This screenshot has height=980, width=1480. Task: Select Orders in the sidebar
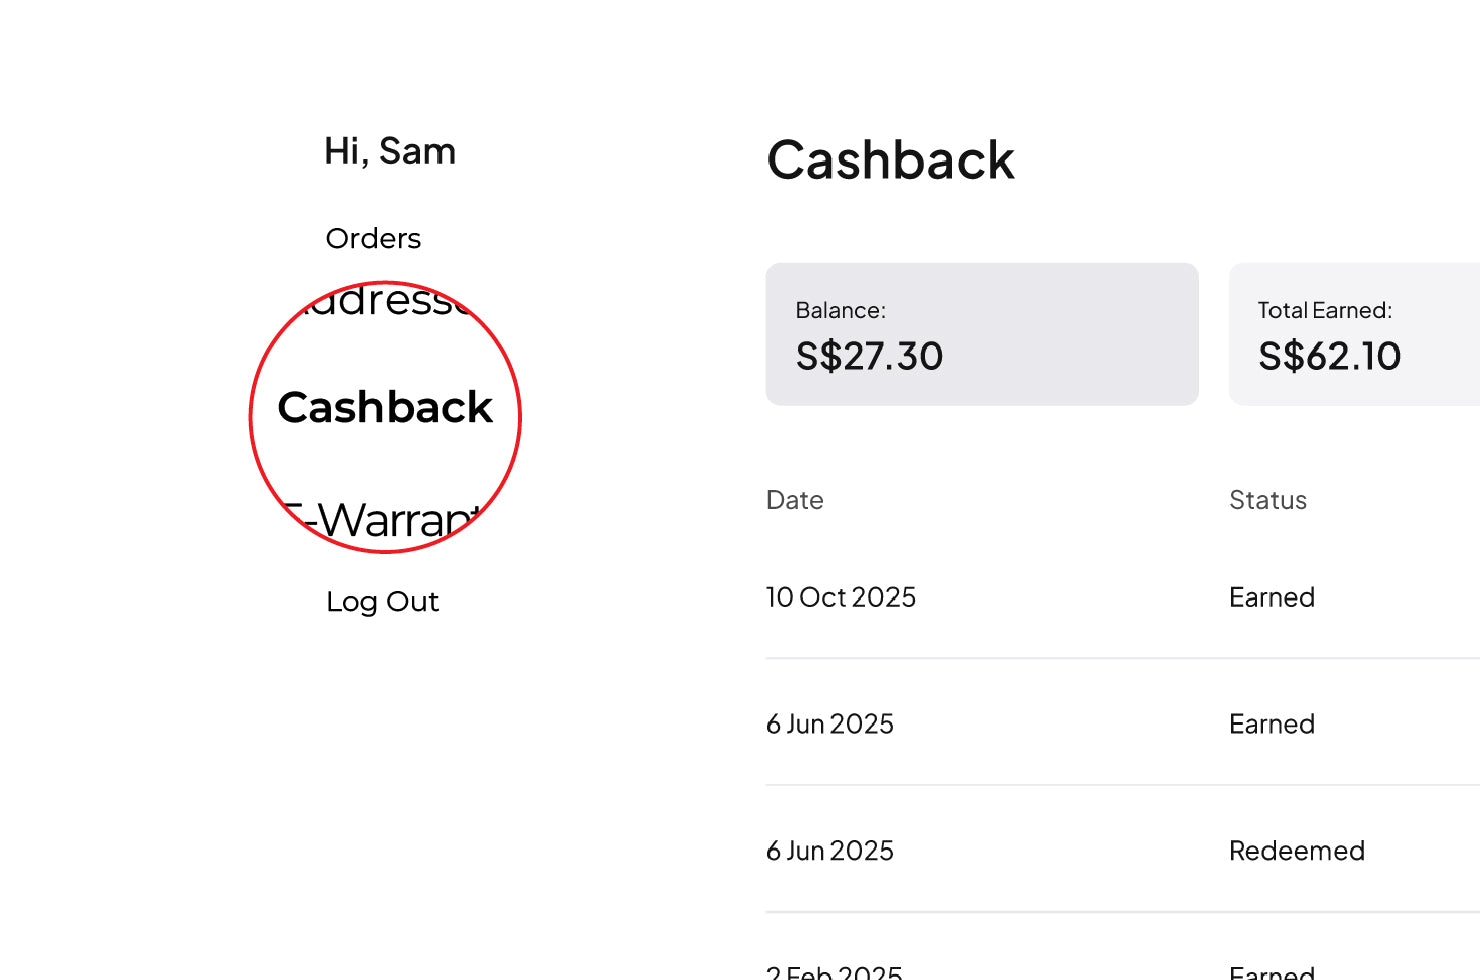pyautogui.click(x=372, y=238)
